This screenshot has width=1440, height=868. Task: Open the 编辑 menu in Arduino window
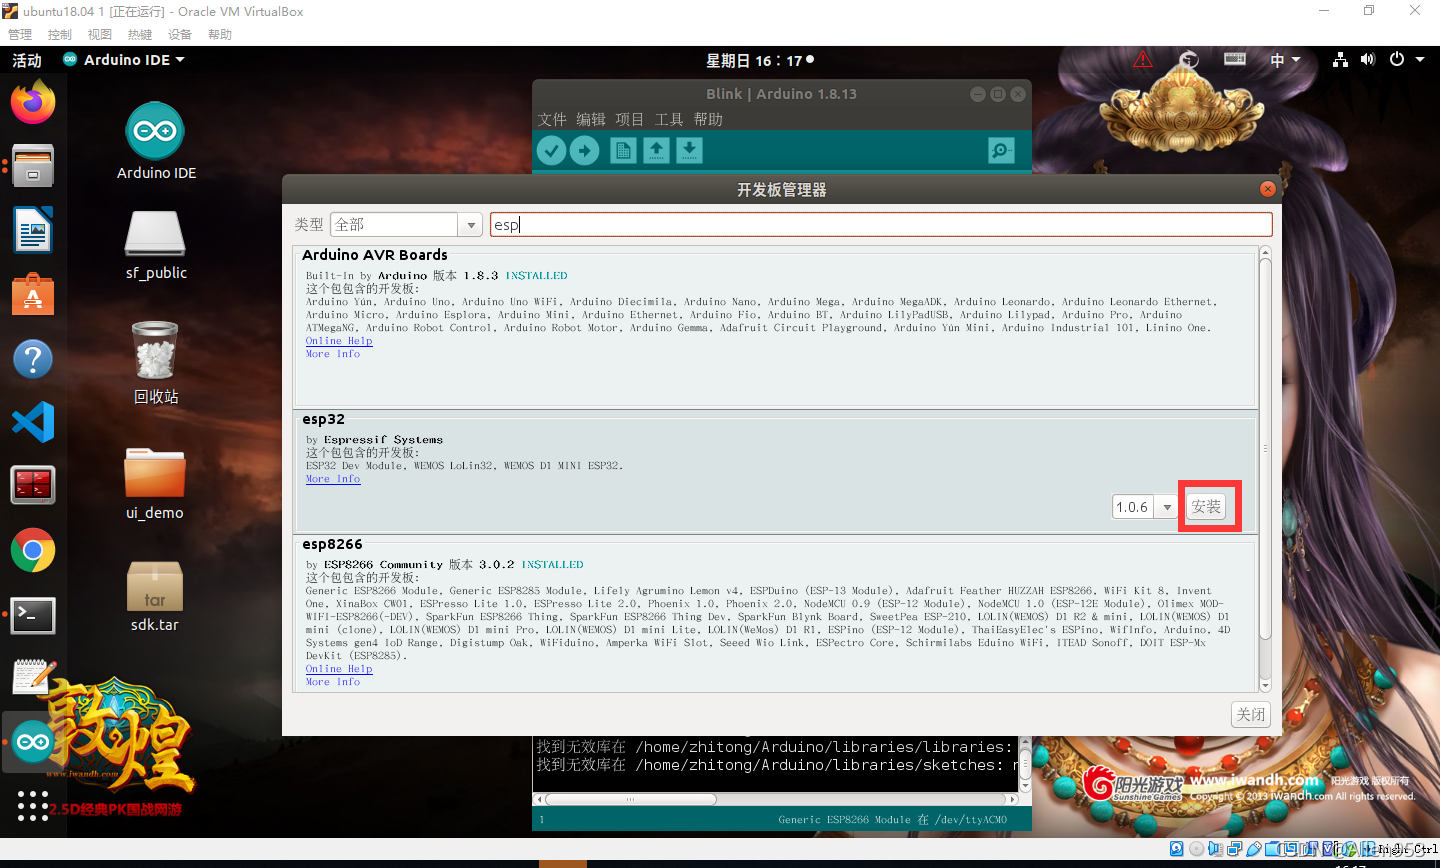591,119
